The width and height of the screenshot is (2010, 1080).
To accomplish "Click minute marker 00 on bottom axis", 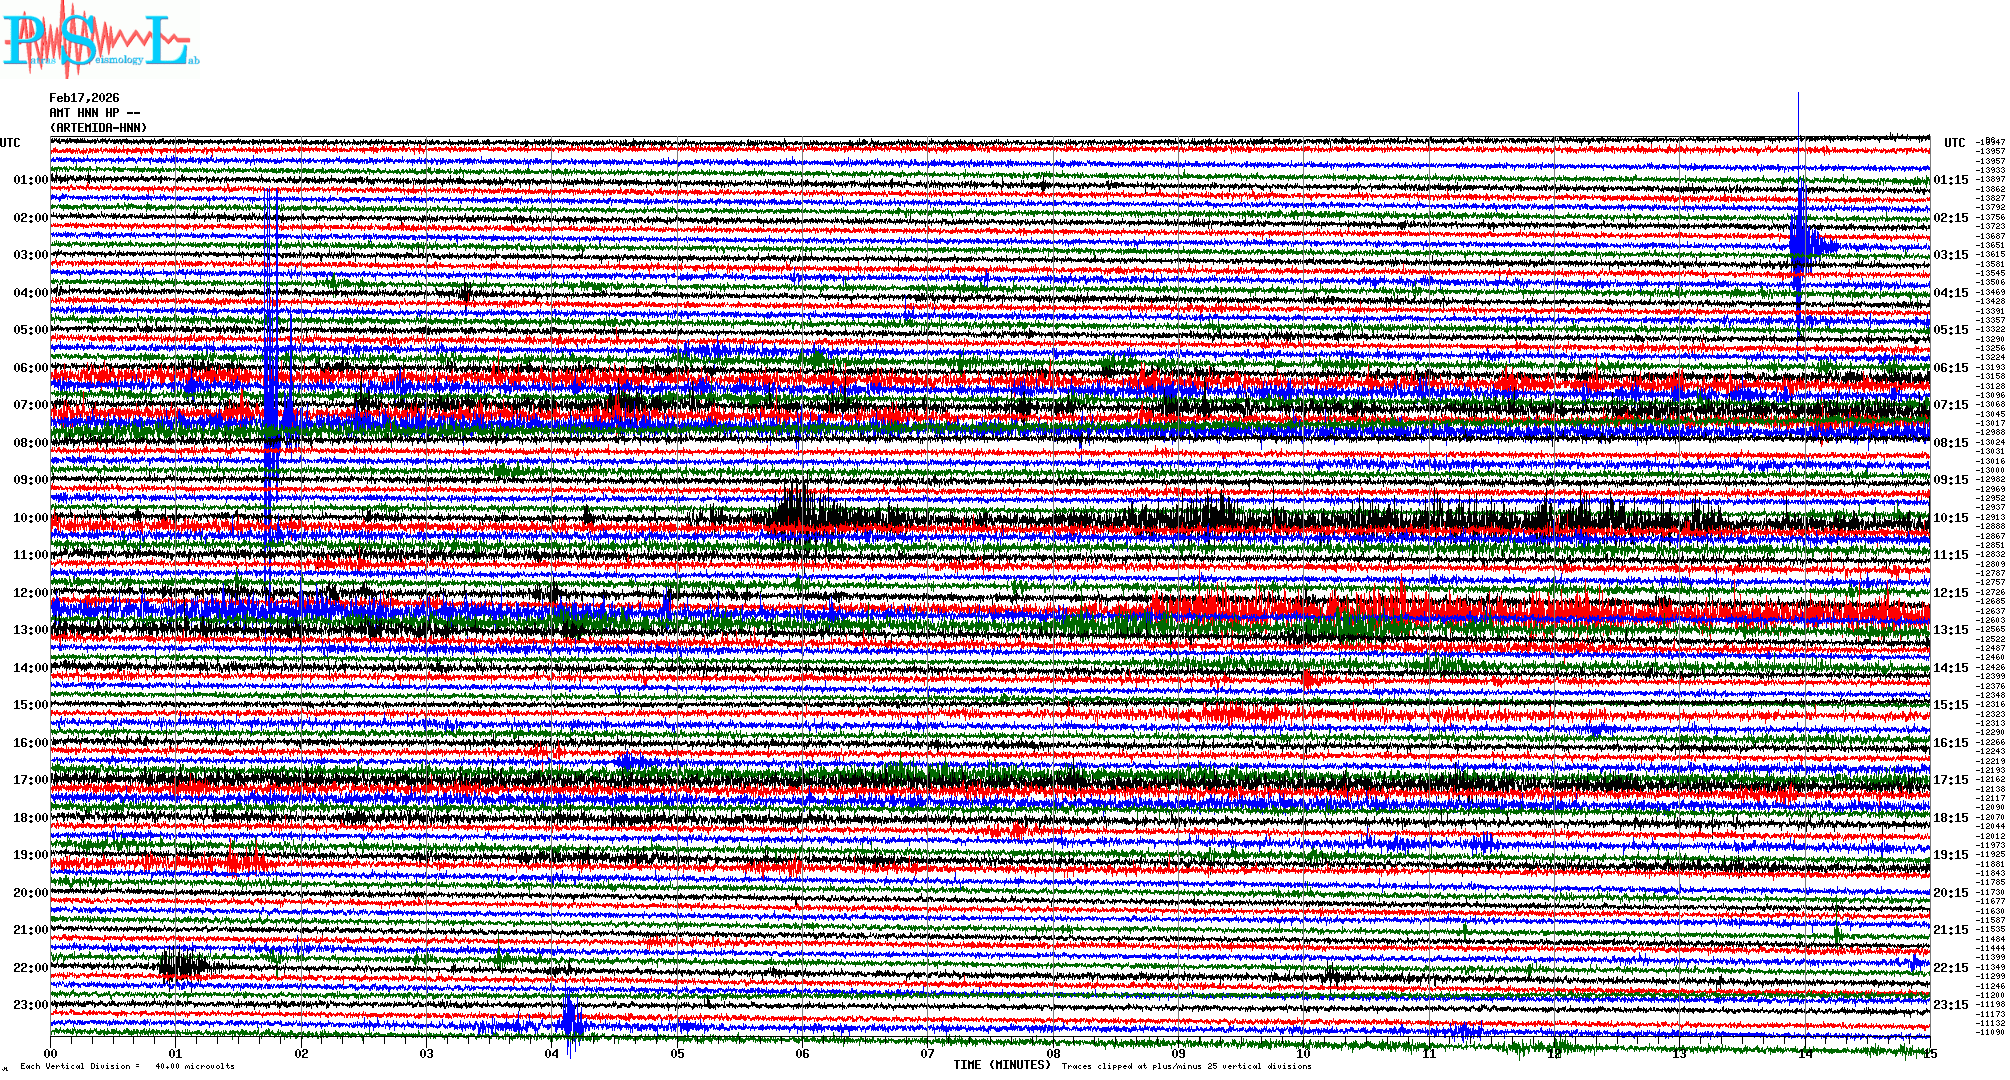I will tap(51, 1053).
